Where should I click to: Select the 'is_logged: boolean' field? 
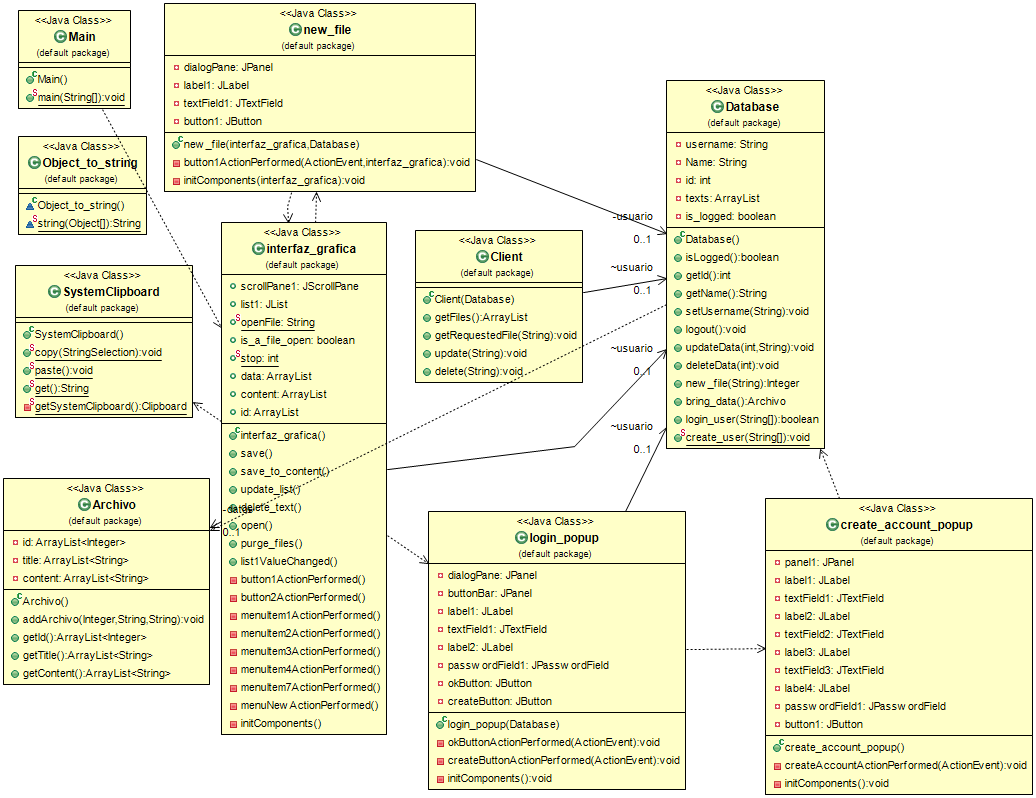730,216
